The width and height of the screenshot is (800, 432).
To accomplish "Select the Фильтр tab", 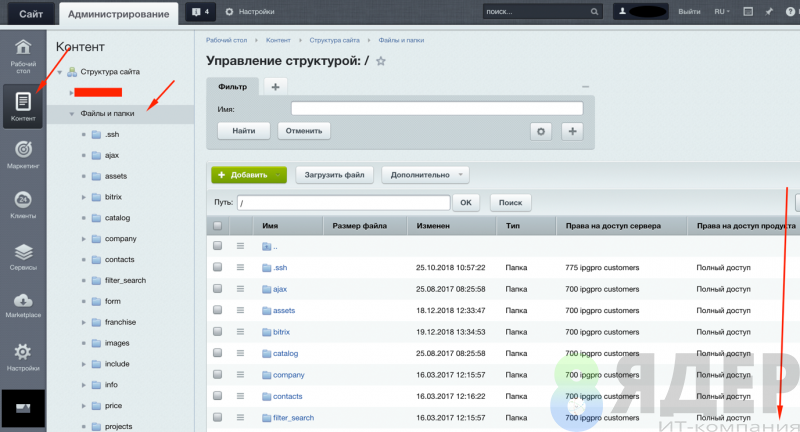I will (233, 87).
